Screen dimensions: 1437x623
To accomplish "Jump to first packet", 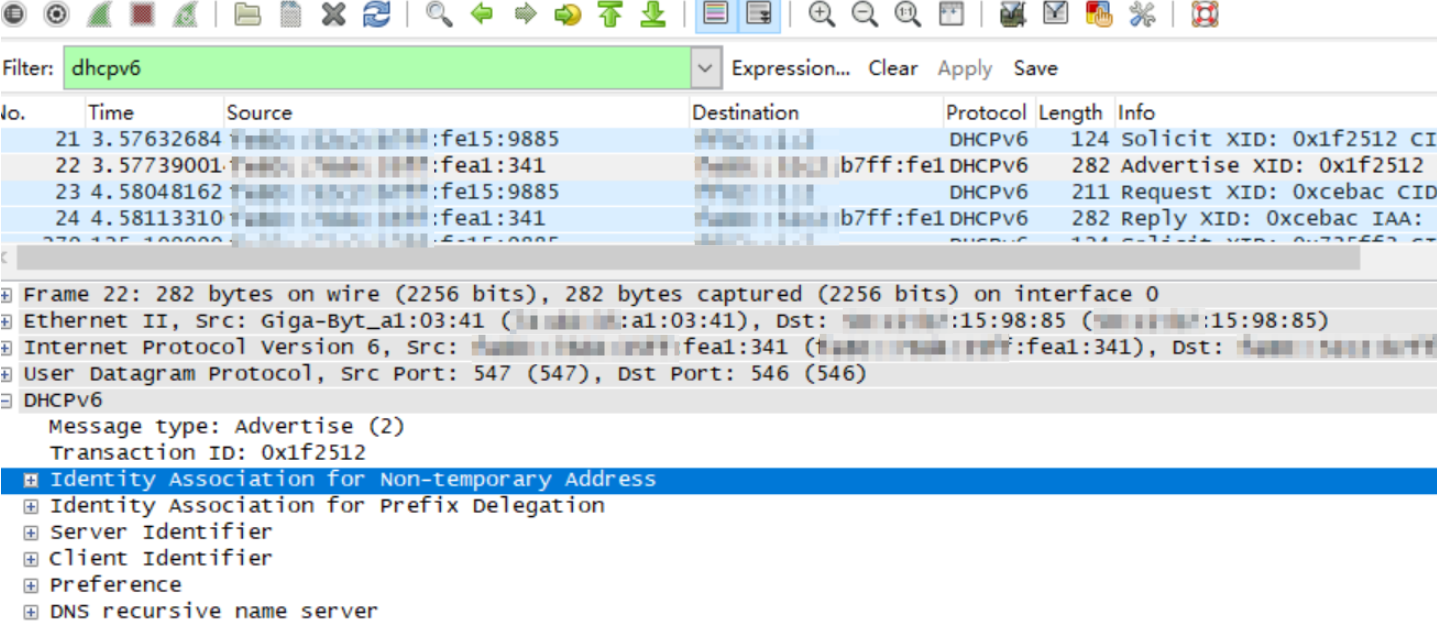I will pos(610,14).
